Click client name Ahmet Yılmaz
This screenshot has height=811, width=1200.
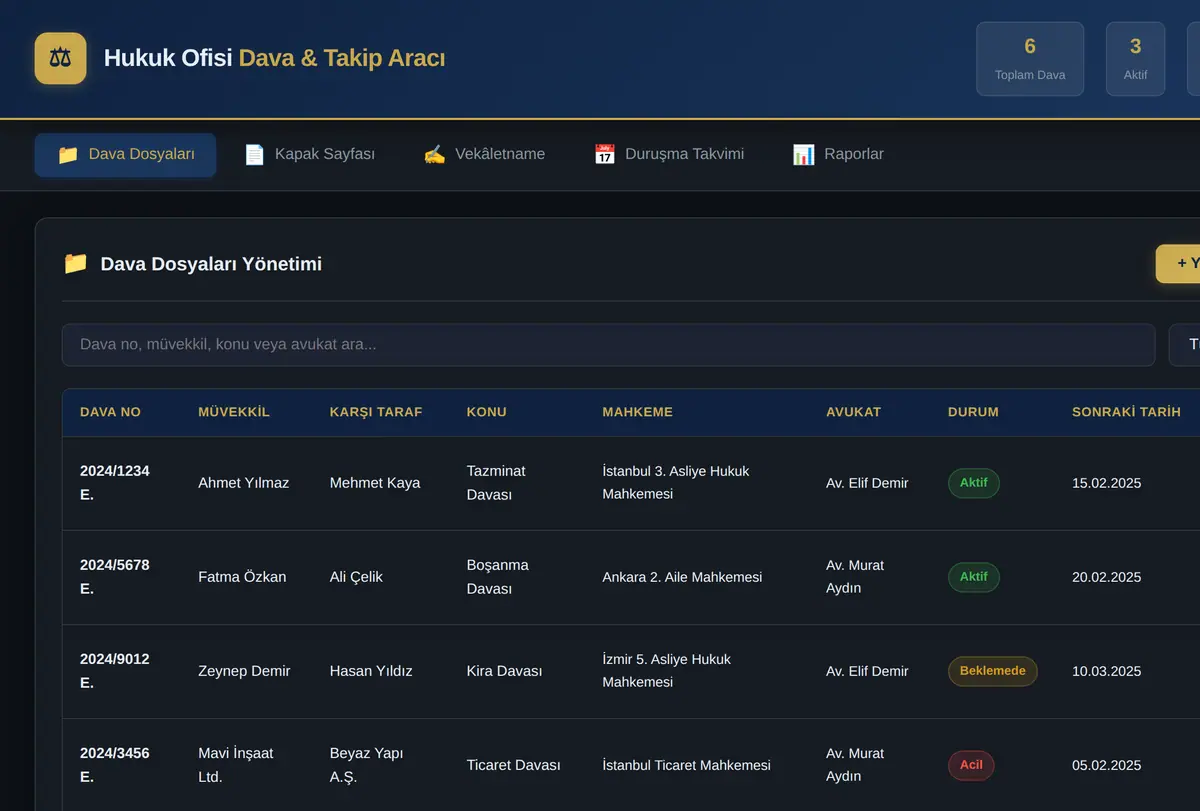244,483
